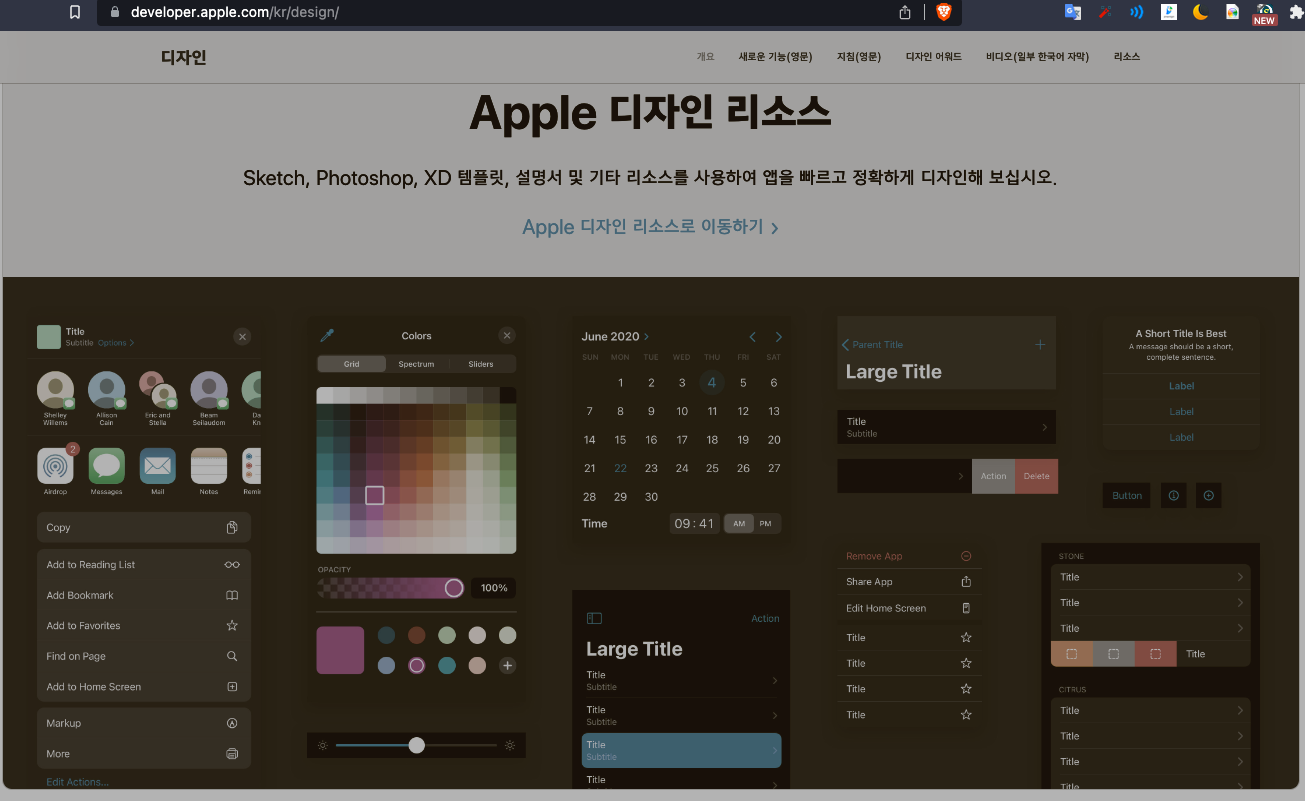
Task: Click the red Delete swipe button
Action: pyautogui.click(x=1036, y=476)
